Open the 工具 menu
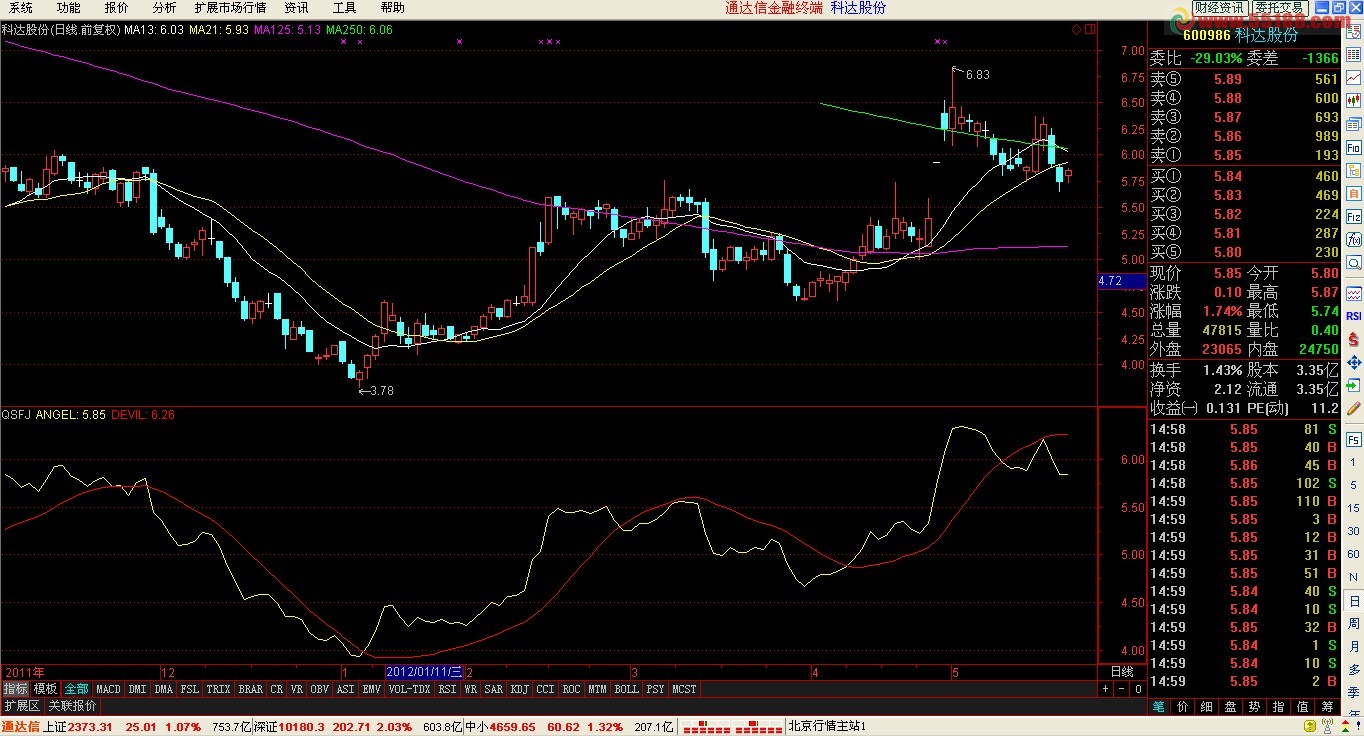 click(345, 8)
